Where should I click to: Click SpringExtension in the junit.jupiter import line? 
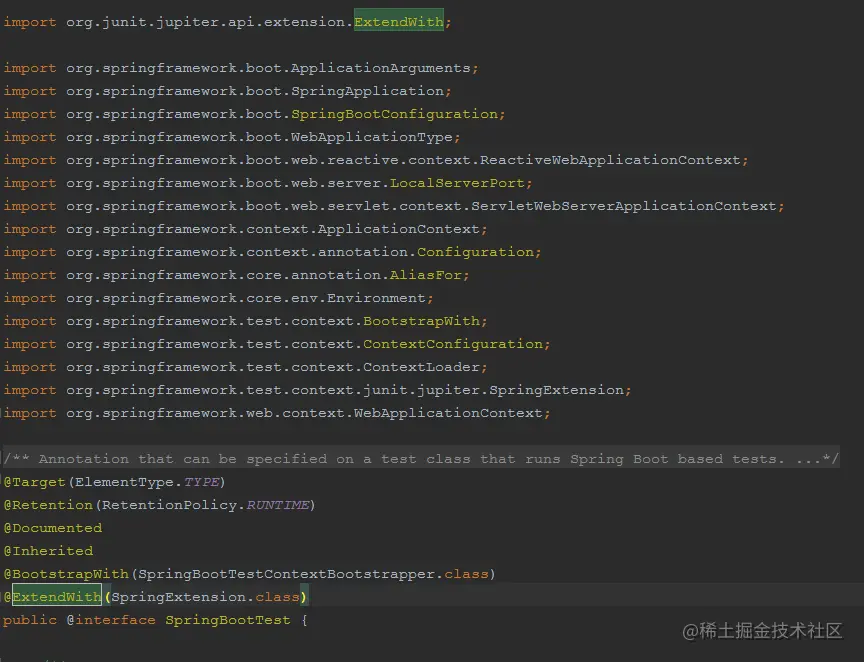557,390
